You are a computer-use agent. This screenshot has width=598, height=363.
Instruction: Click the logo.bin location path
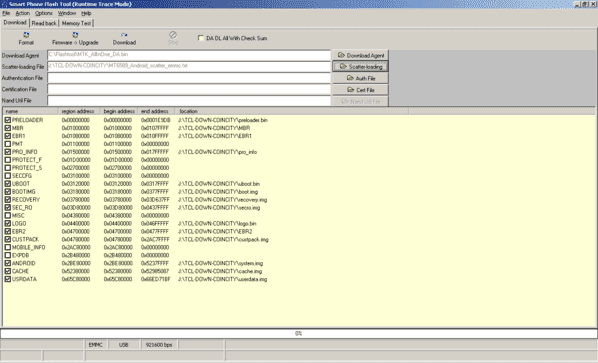point(217,223)
